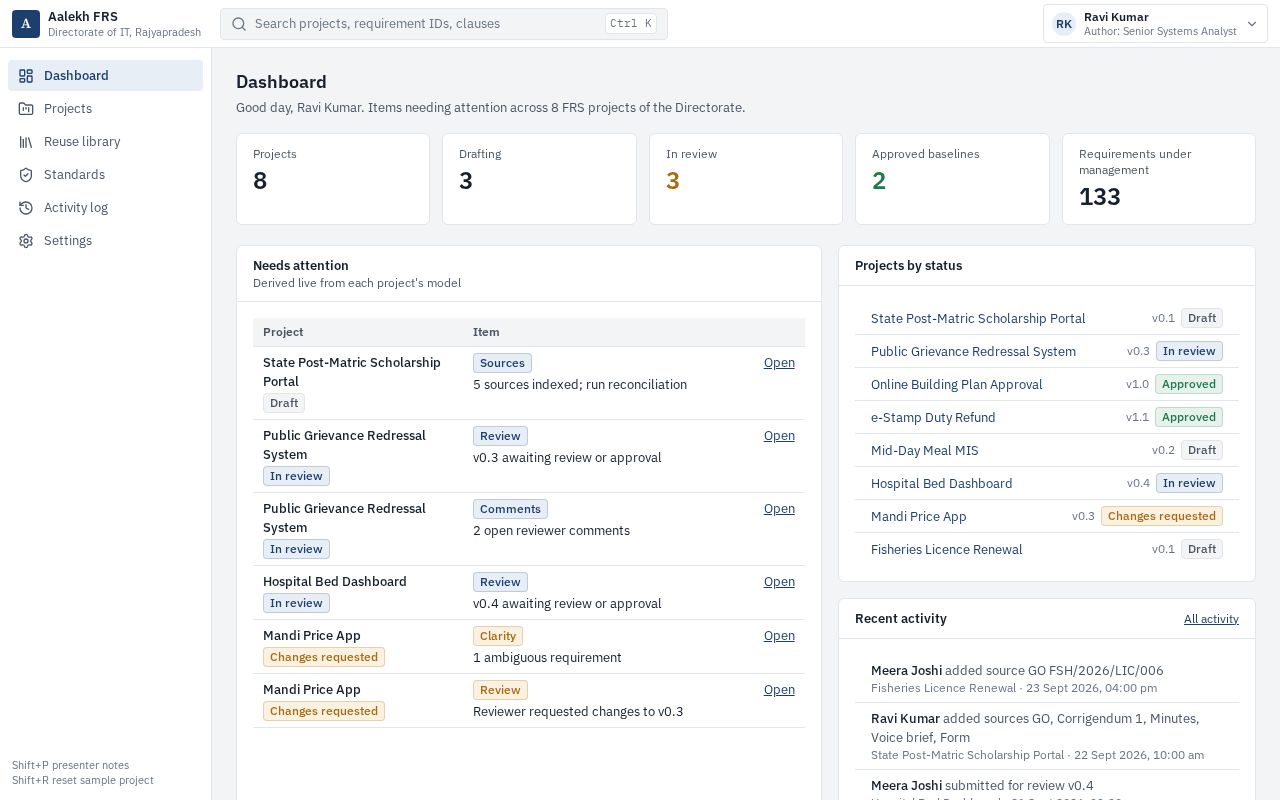
Task: Click the Ctrl K shortcut badge
Action: pos(631,24)
